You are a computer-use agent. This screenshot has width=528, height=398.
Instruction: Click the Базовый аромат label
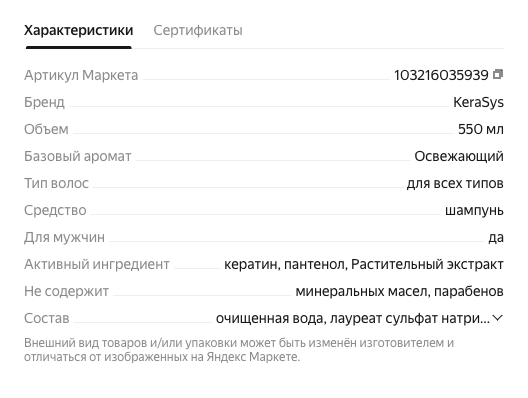77,157
